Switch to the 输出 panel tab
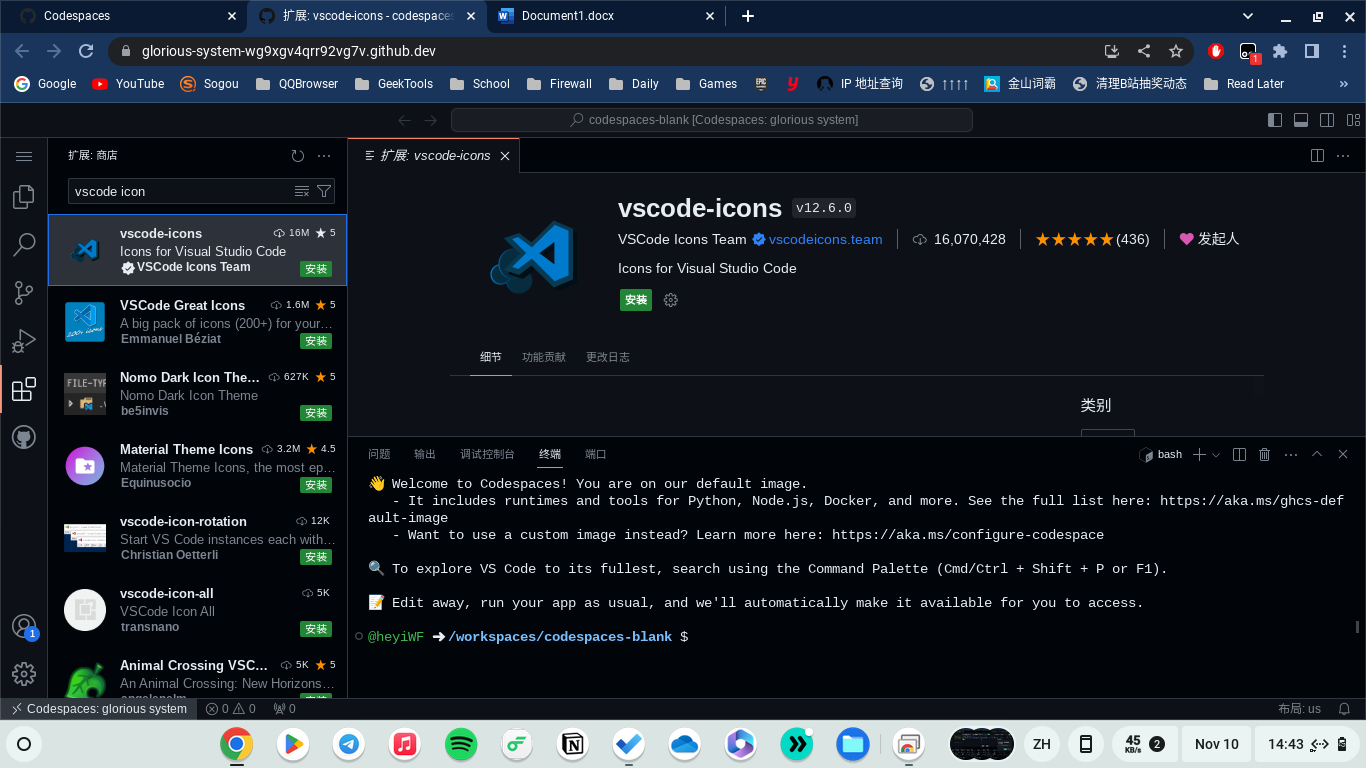The width and height of the screenshot is (1366, 768). point(425,454)
